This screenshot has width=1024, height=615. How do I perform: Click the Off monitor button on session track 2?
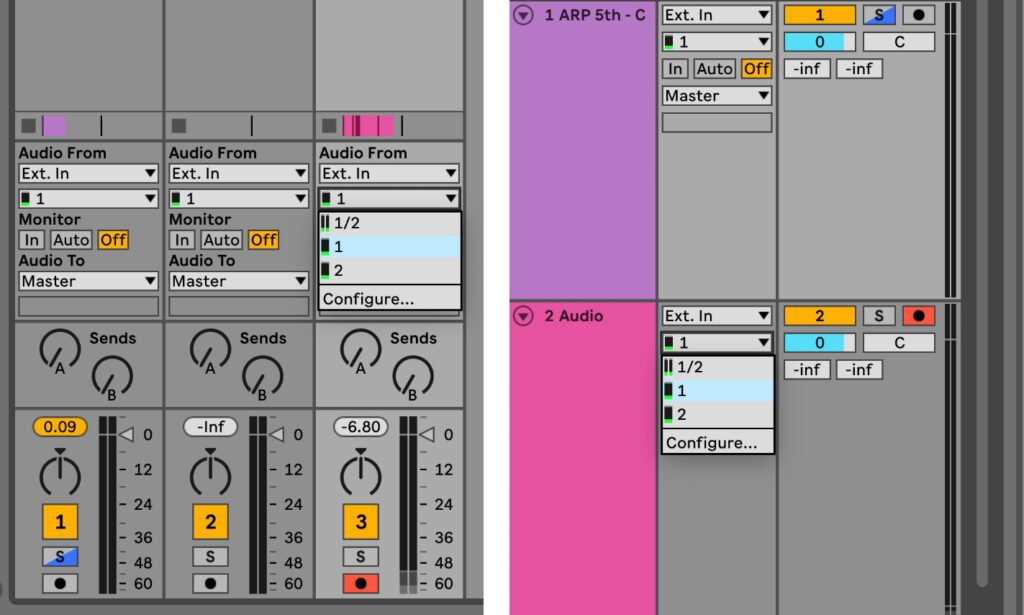[263, 240]
